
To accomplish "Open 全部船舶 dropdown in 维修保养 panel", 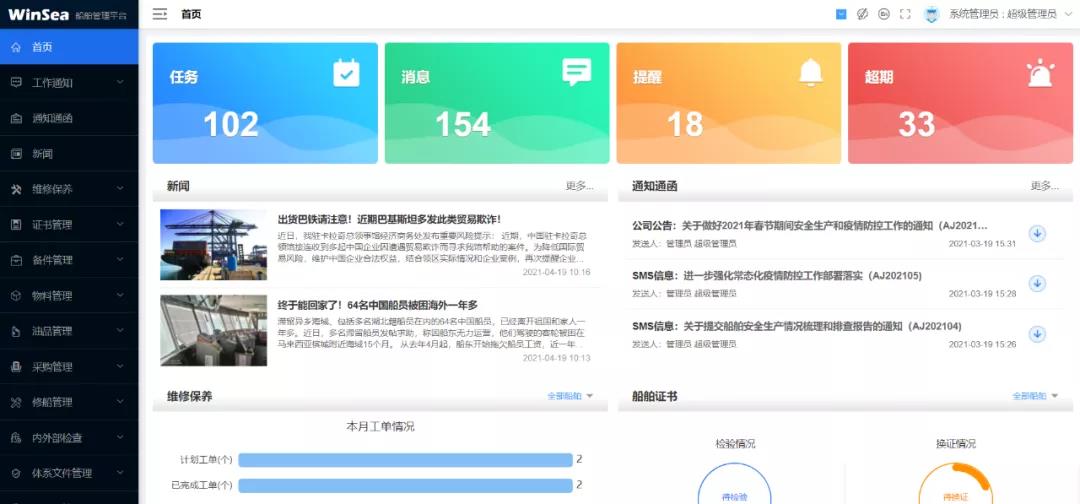I will point(570,396).
